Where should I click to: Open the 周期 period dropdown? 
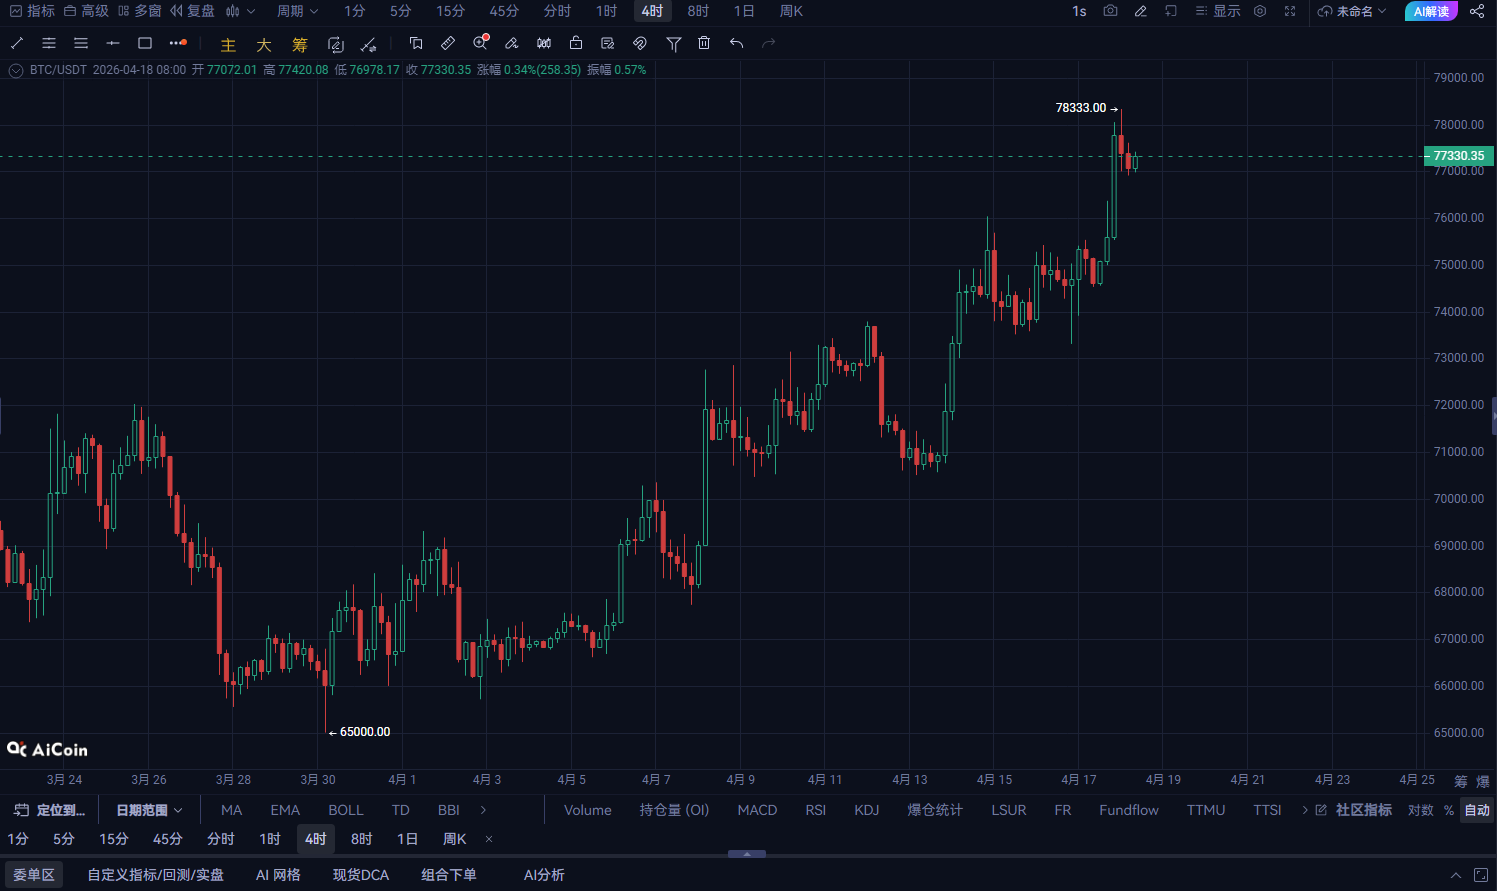(298, 11)
